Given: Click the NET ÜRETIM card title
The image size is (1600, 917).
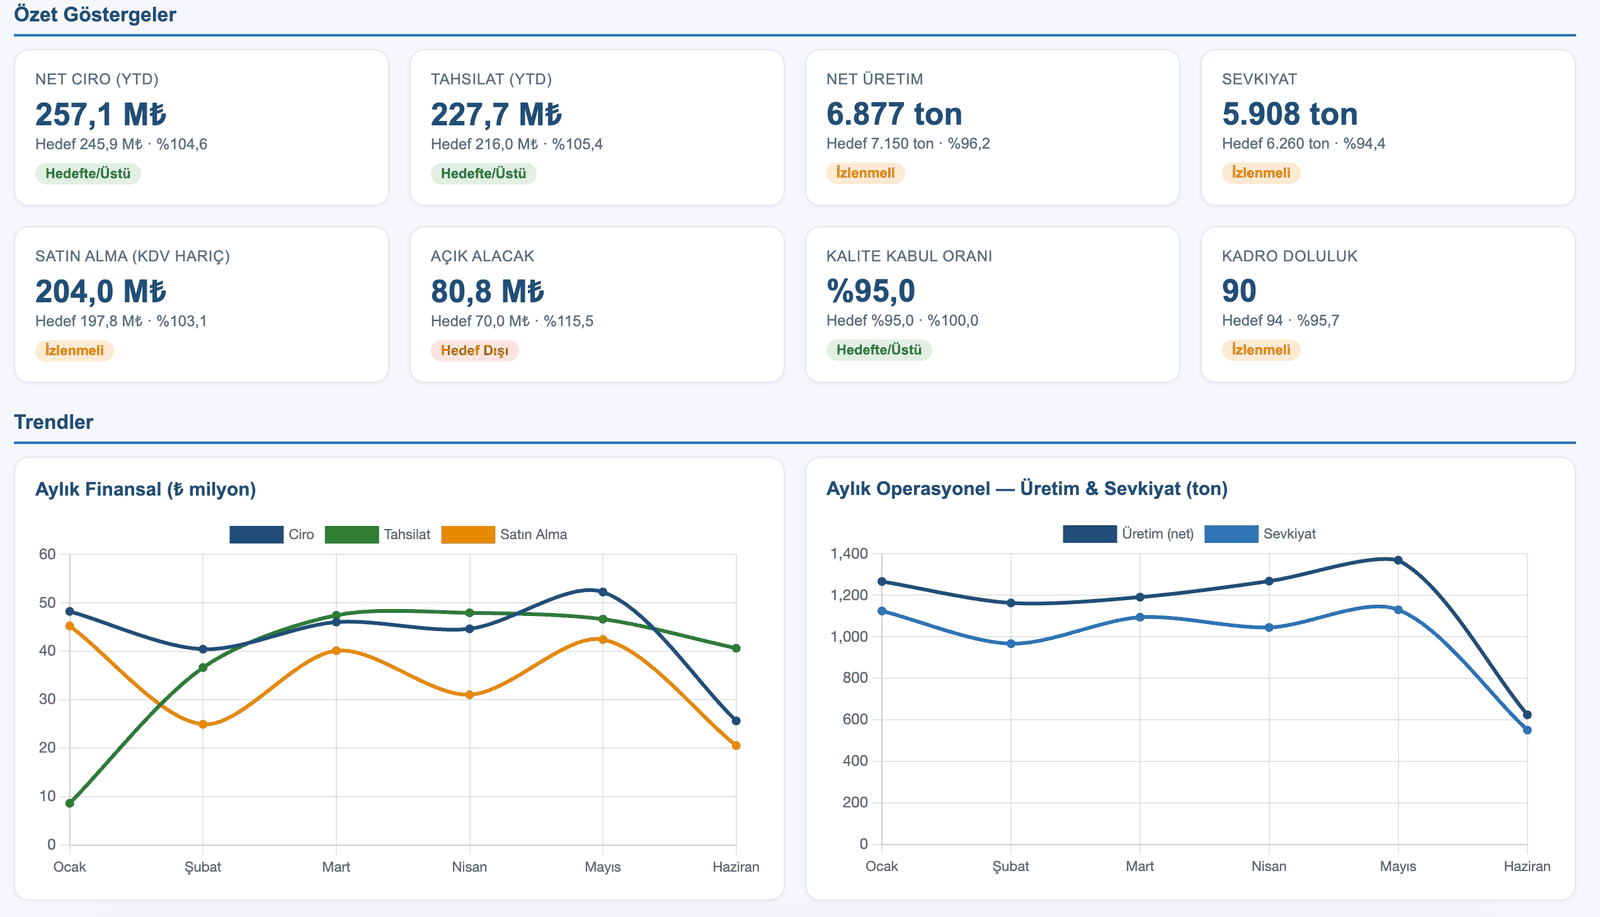Looking at the screenshot, I should pos(875,79).
